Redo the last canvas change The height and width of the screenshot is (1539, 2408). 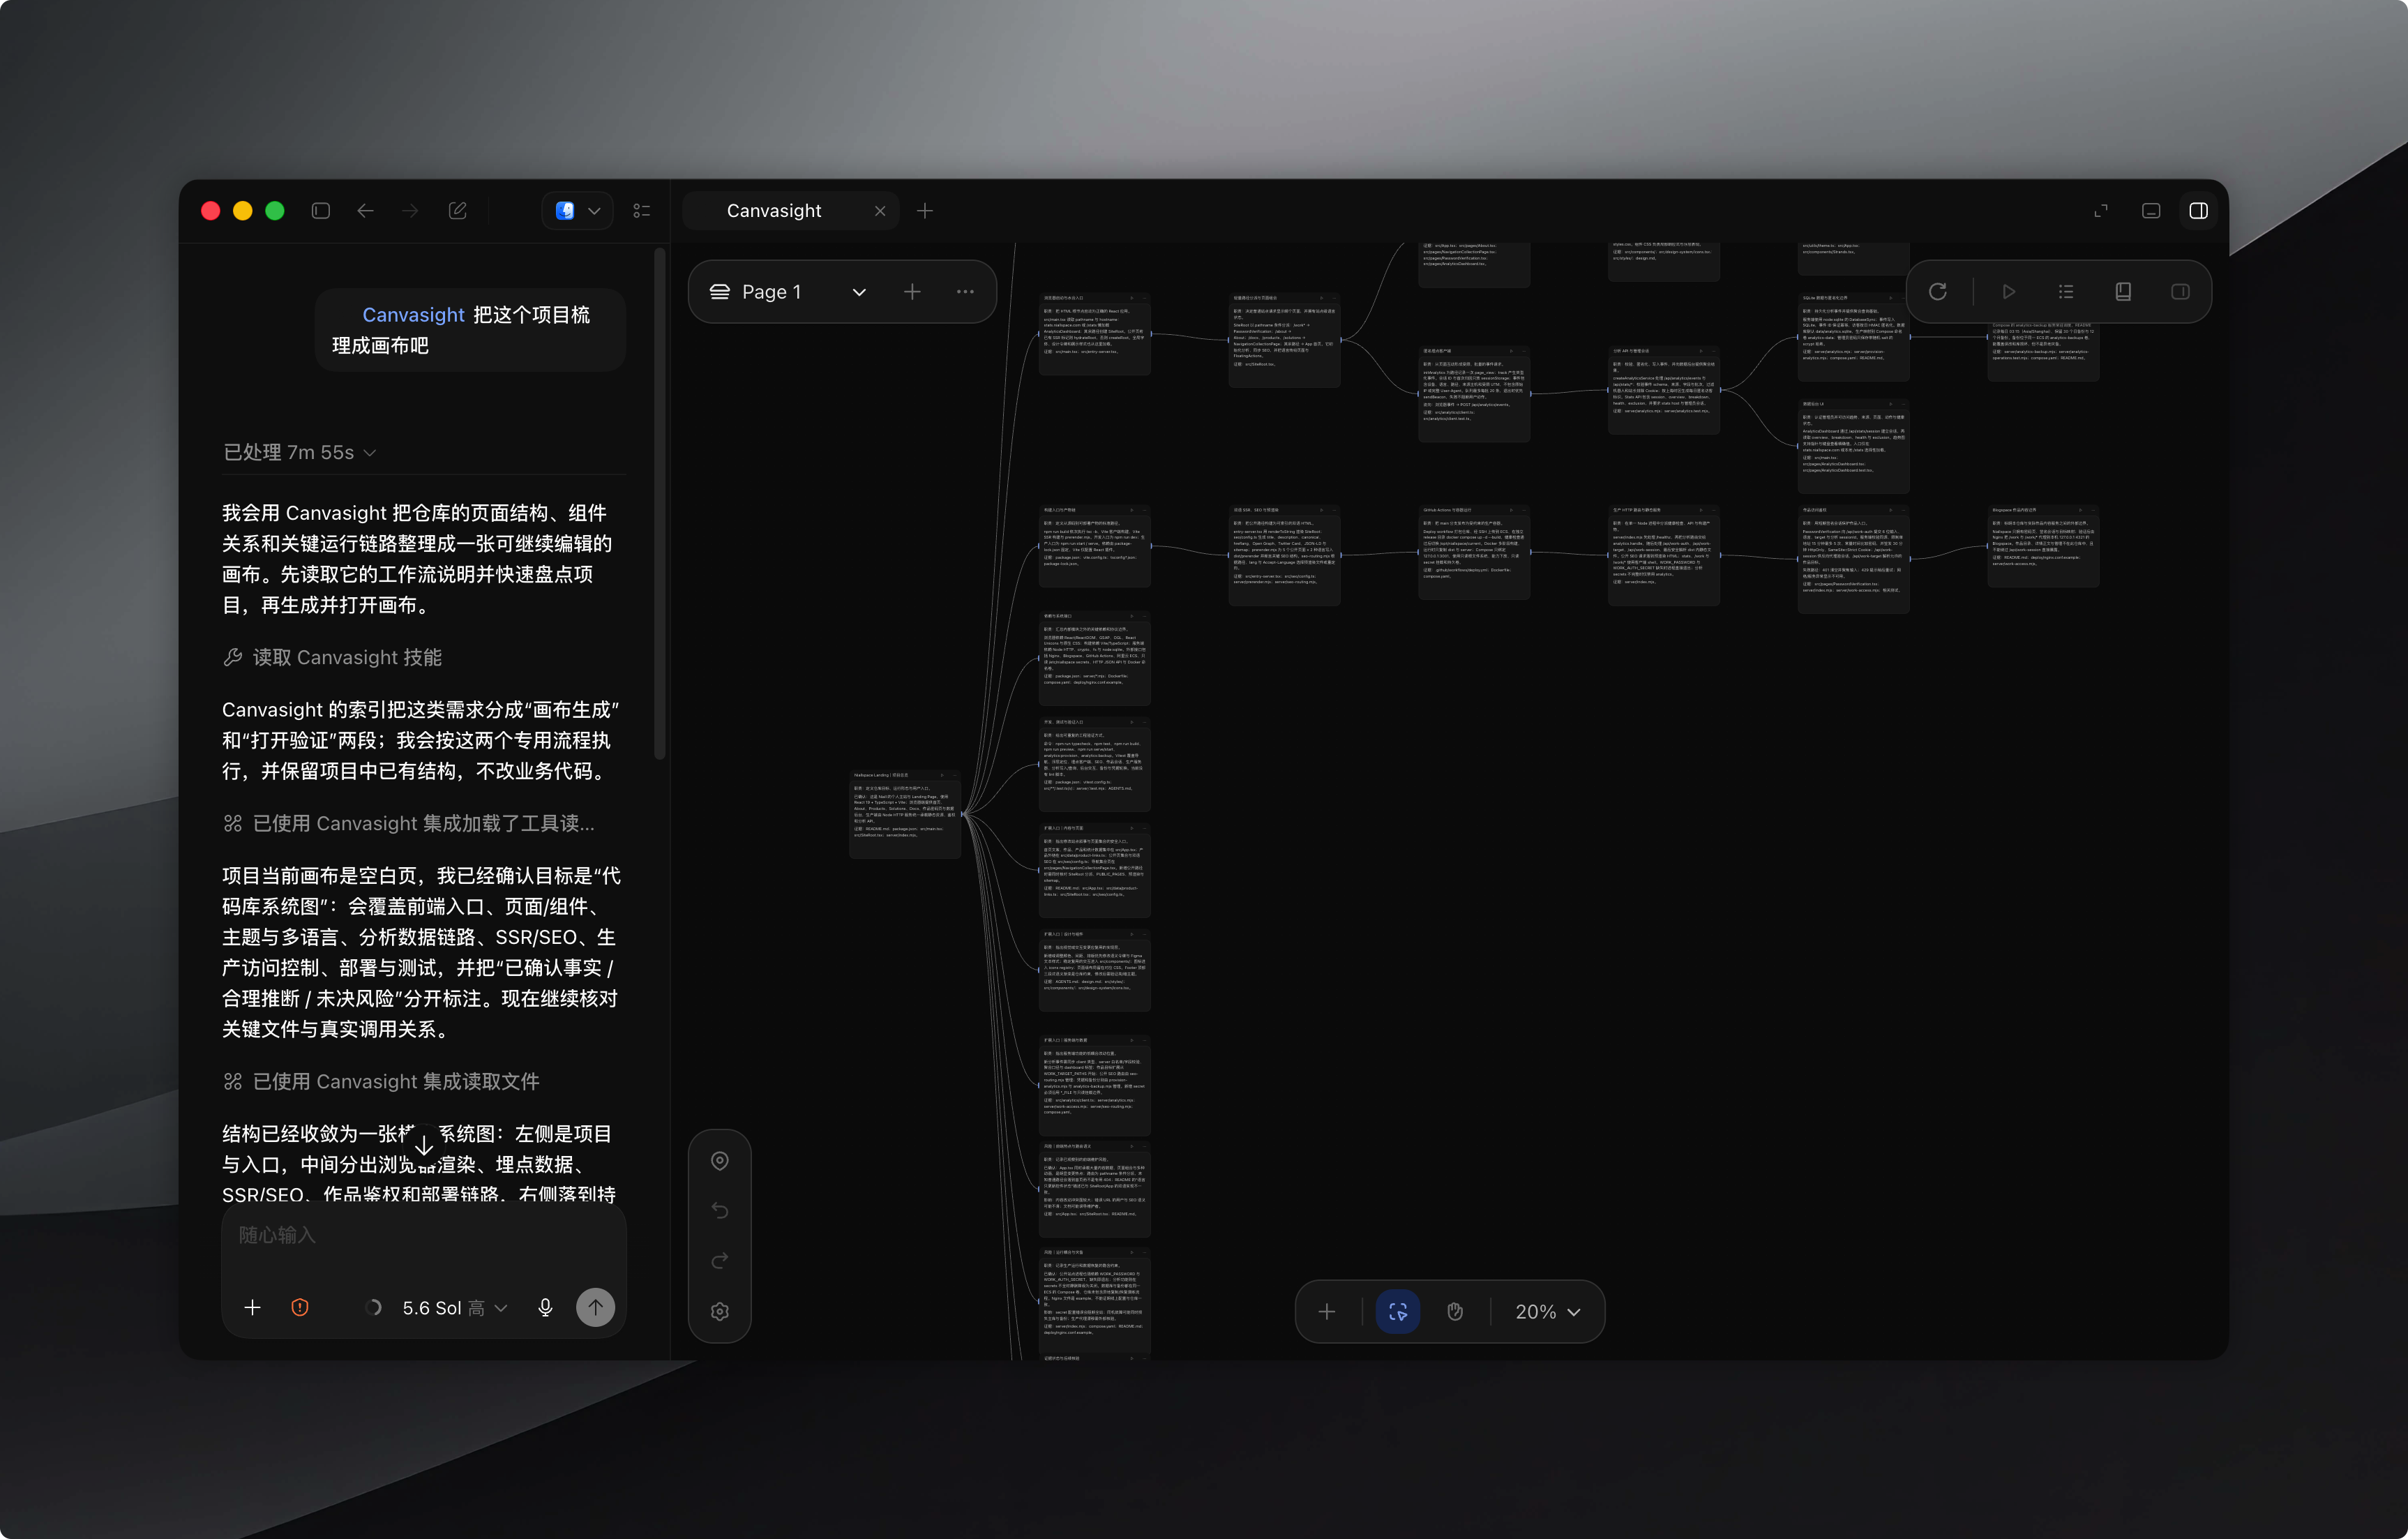pyautogui.click(x=720, y=1261)
